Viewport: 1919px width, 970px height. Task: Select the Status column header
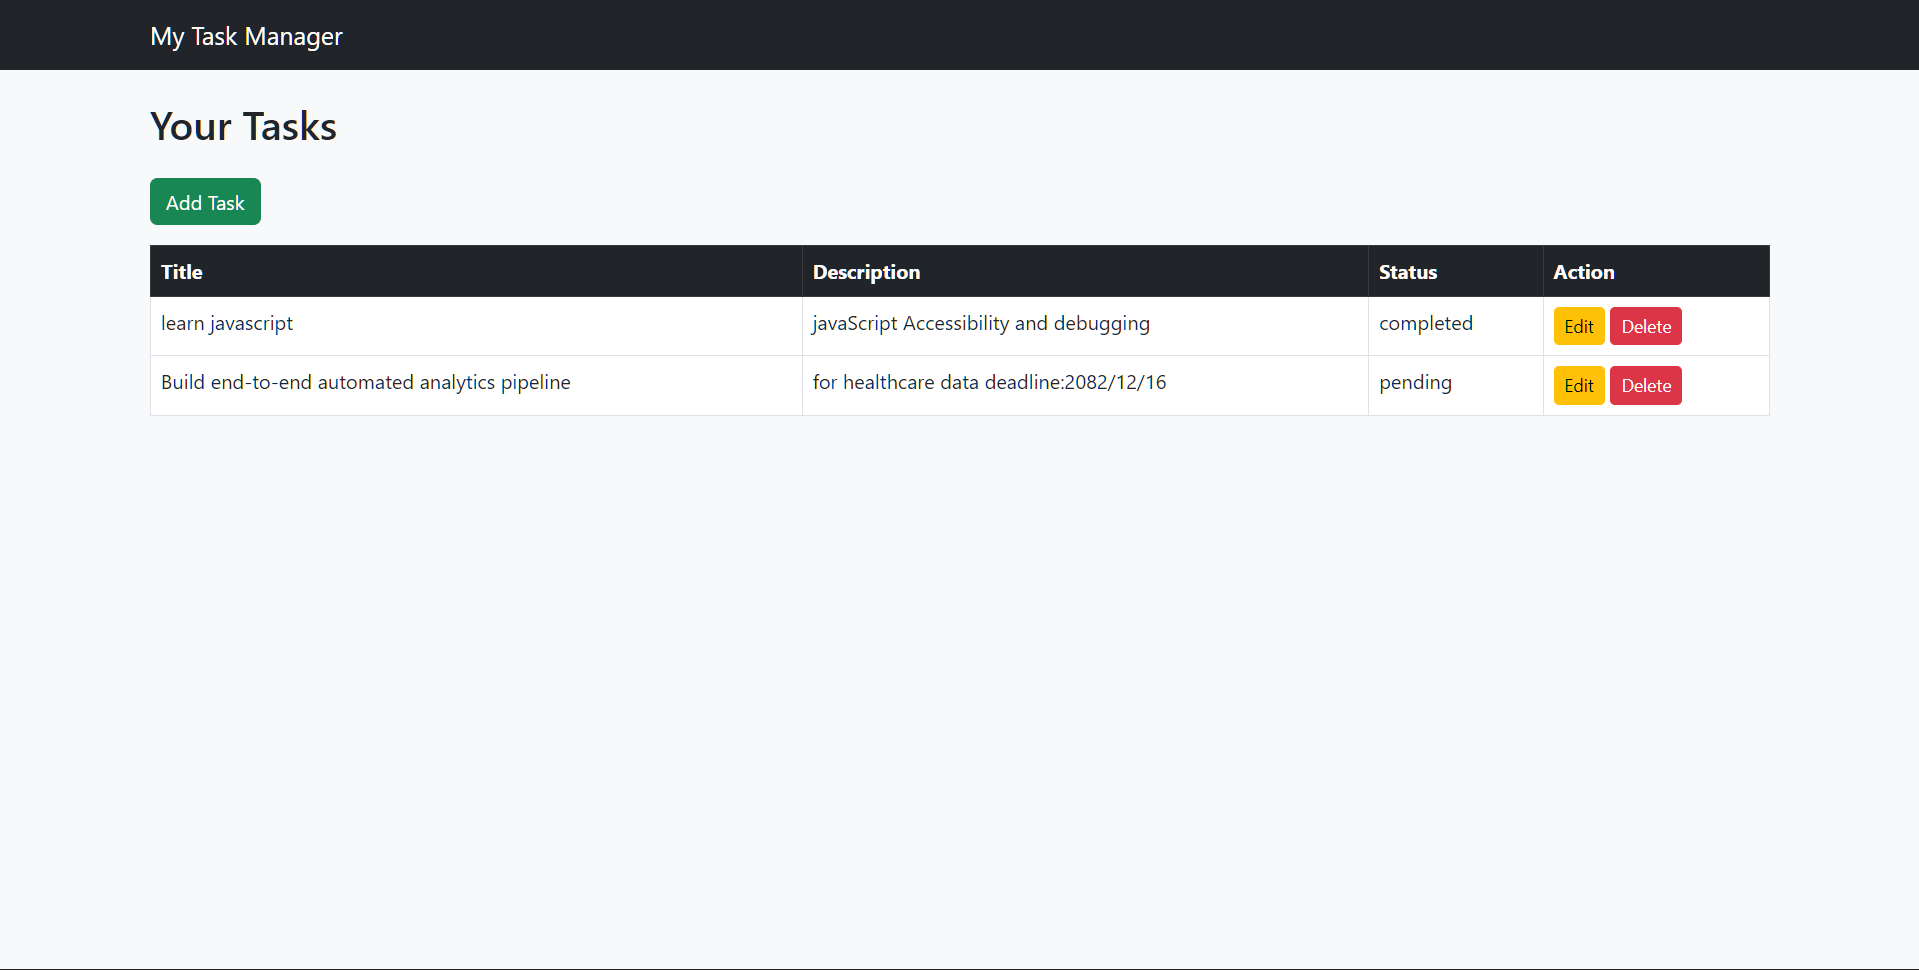(x=1407, y=272)
